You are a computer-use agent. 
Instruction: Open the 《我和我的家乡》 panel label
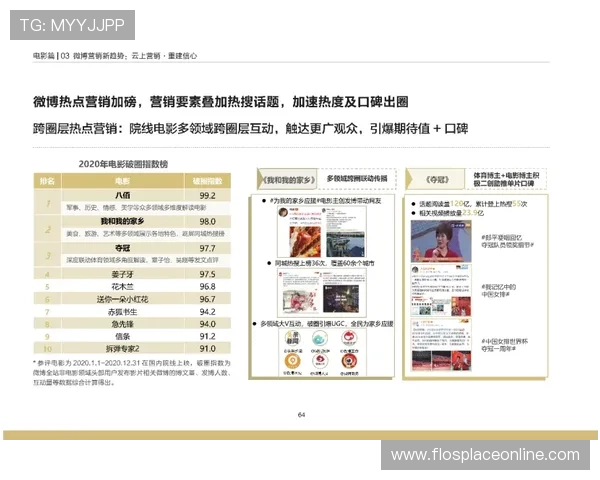click(x=287, y=179)
